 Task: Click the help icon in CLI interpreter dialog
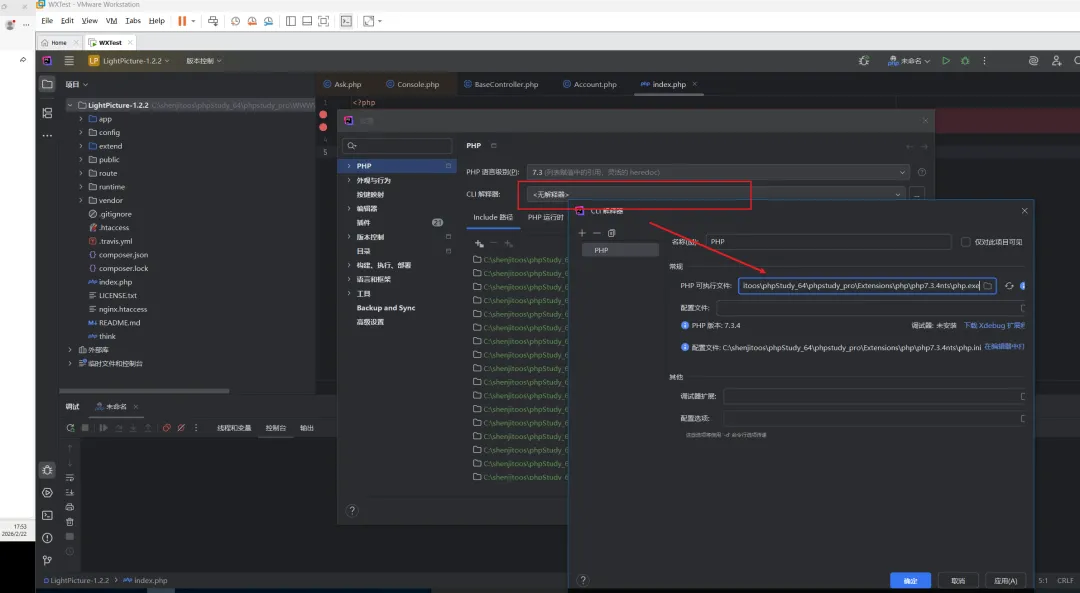click(x=583, y=580)
